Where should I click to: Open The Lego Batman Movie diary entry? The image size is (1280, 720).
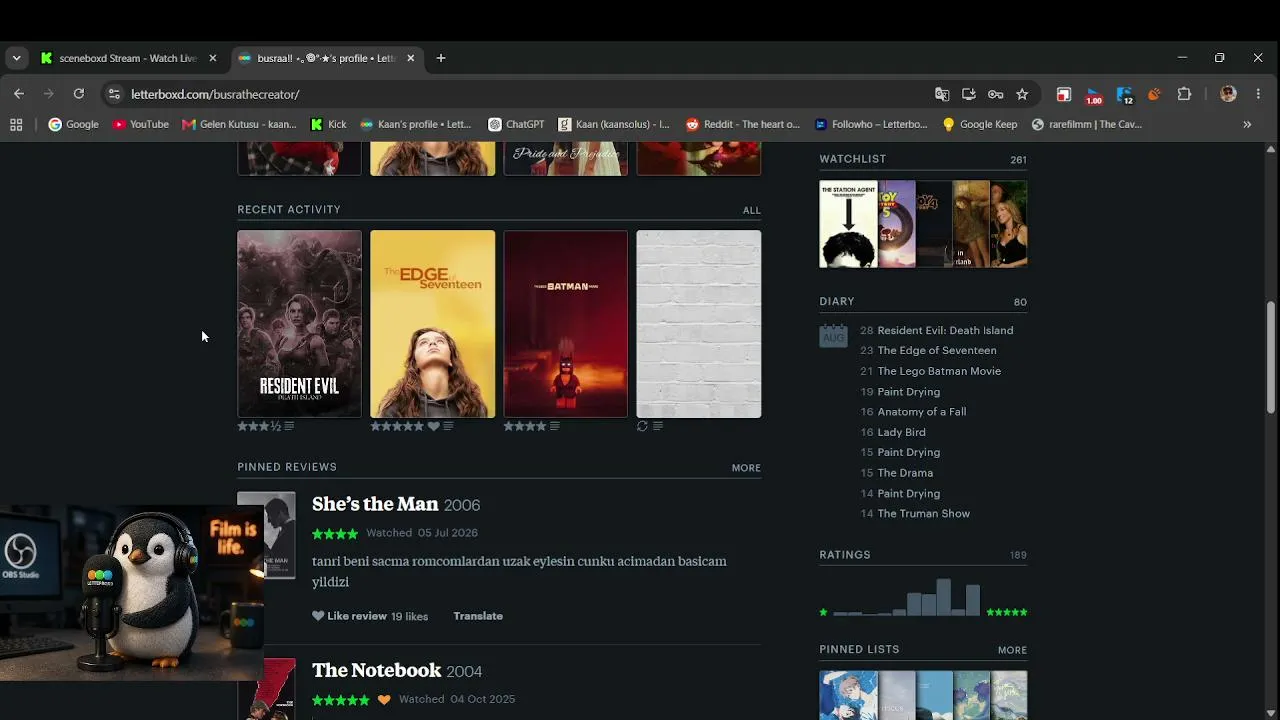(939, 371)
